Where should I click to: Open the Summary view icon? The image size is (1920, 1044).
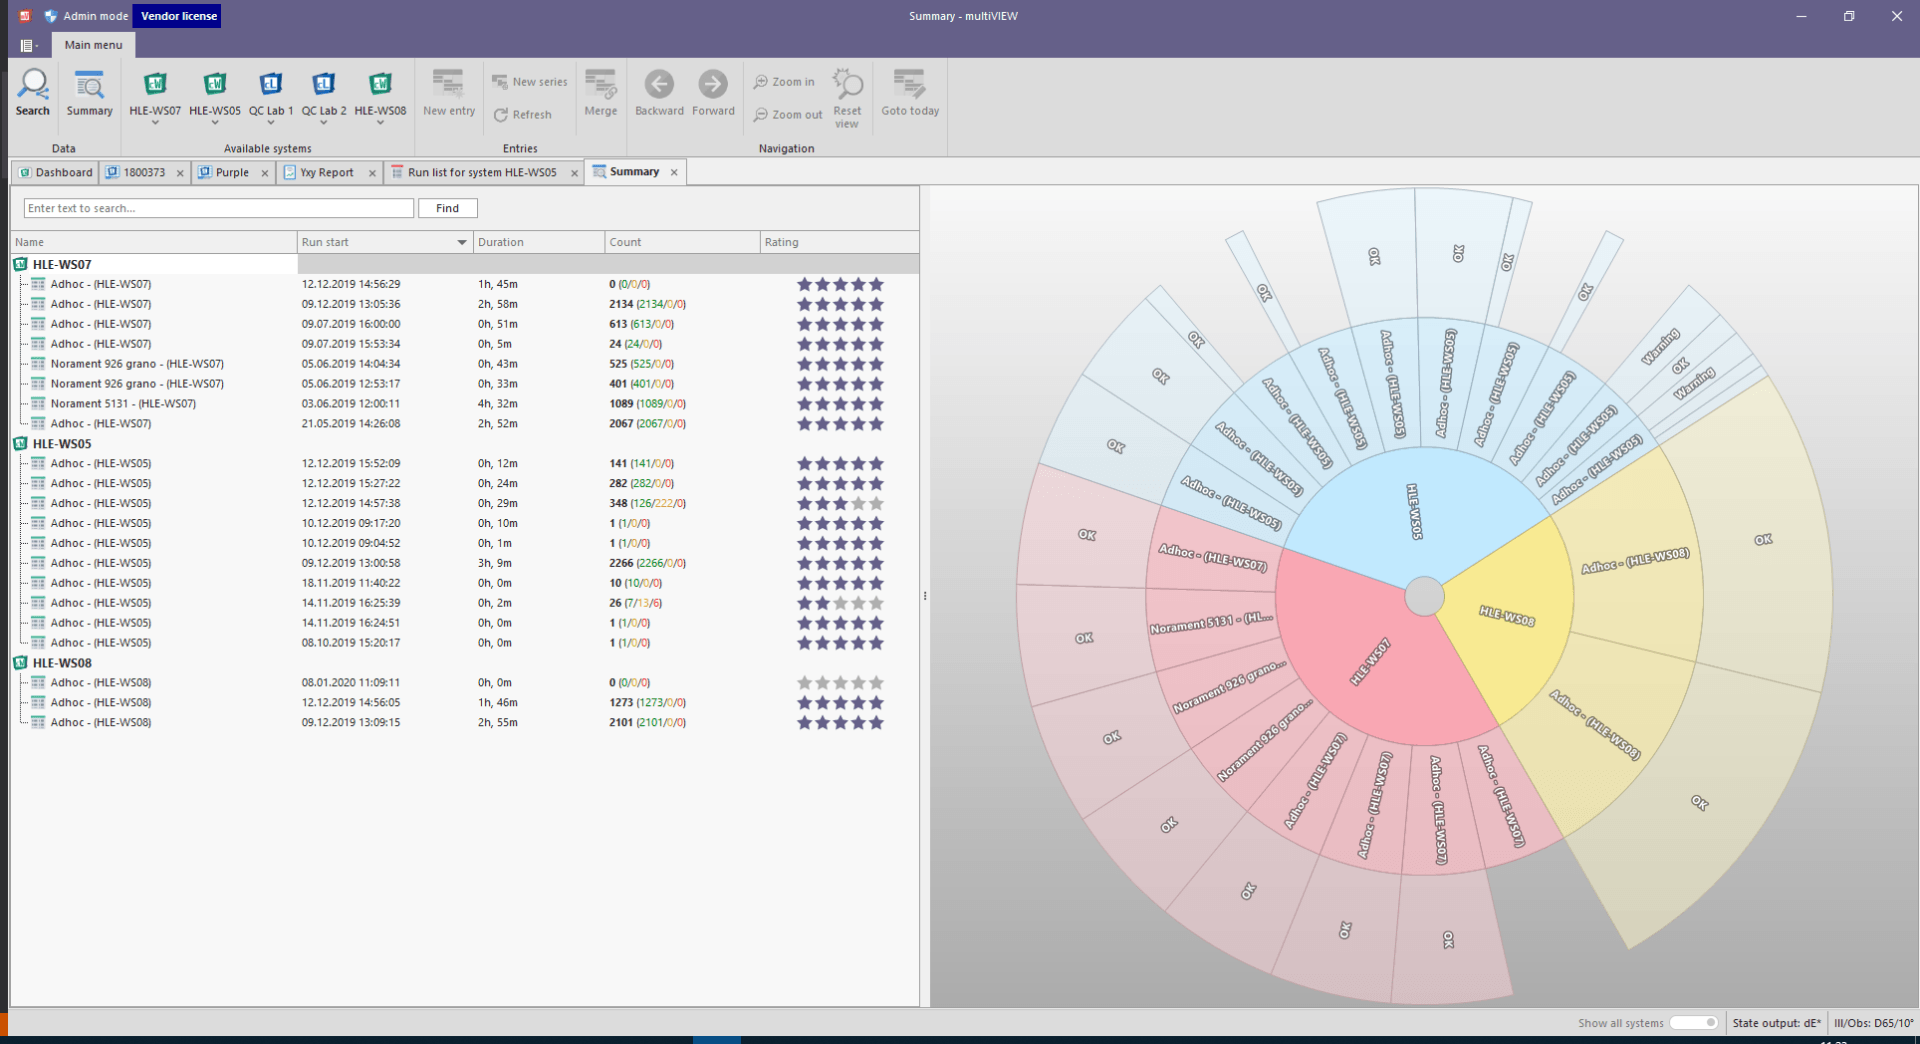coord(89,92)
